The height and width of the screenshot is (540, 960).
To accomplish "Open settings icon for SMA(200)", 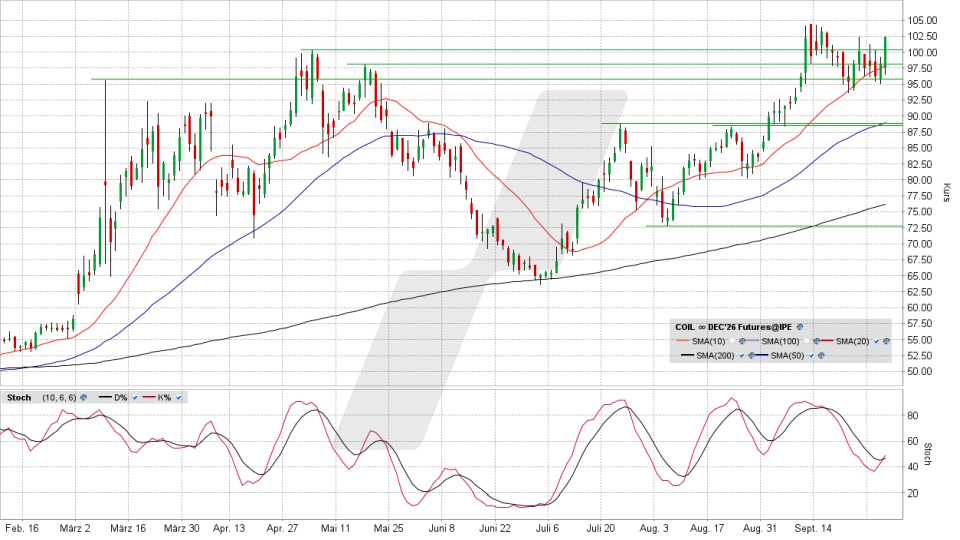I will (751, 356).
